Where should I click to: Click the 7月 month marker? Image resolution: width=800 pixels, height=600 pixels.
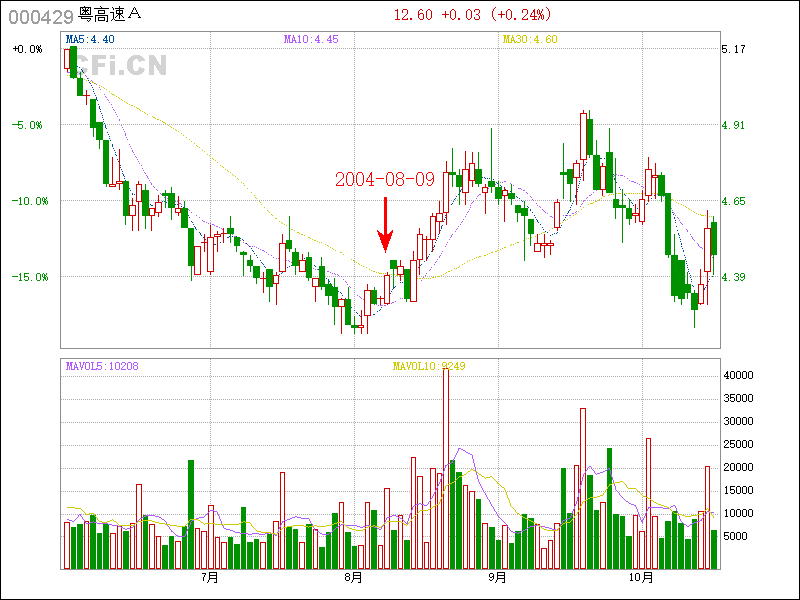click(209, 578)
